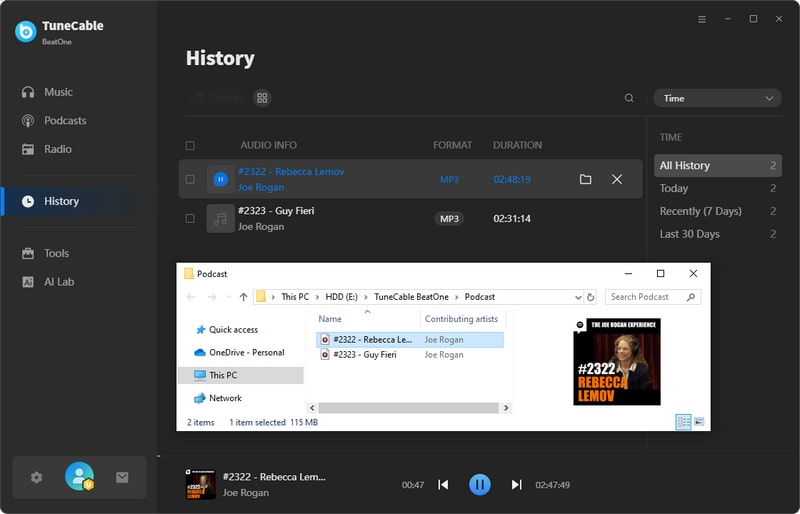The image size is (800, 514).
Task: Open the Radio section
Action: 46,149
